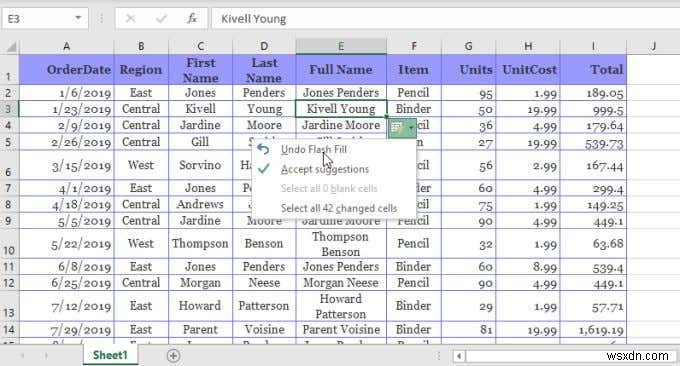This screenshot has height=366, width=680.
Task: Click the Cancel X icon in formula bar
Action: pos(130,19)
